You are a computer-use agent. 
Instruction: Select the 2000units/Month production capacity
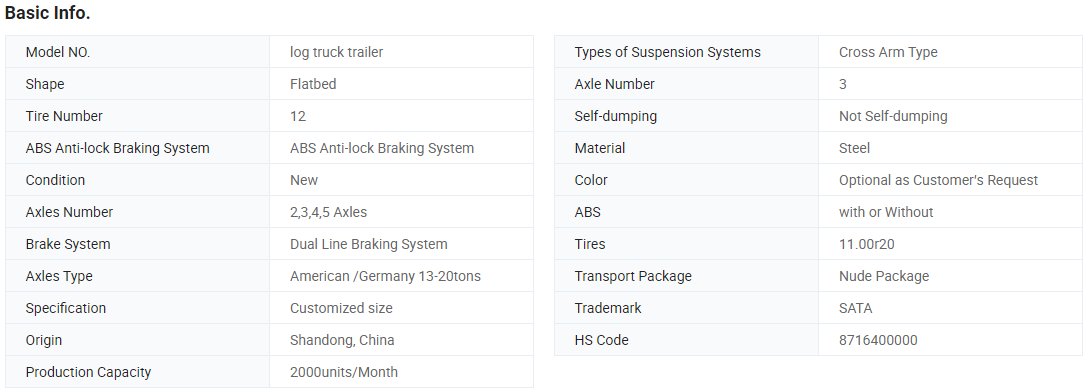click(x=344, y=372)
